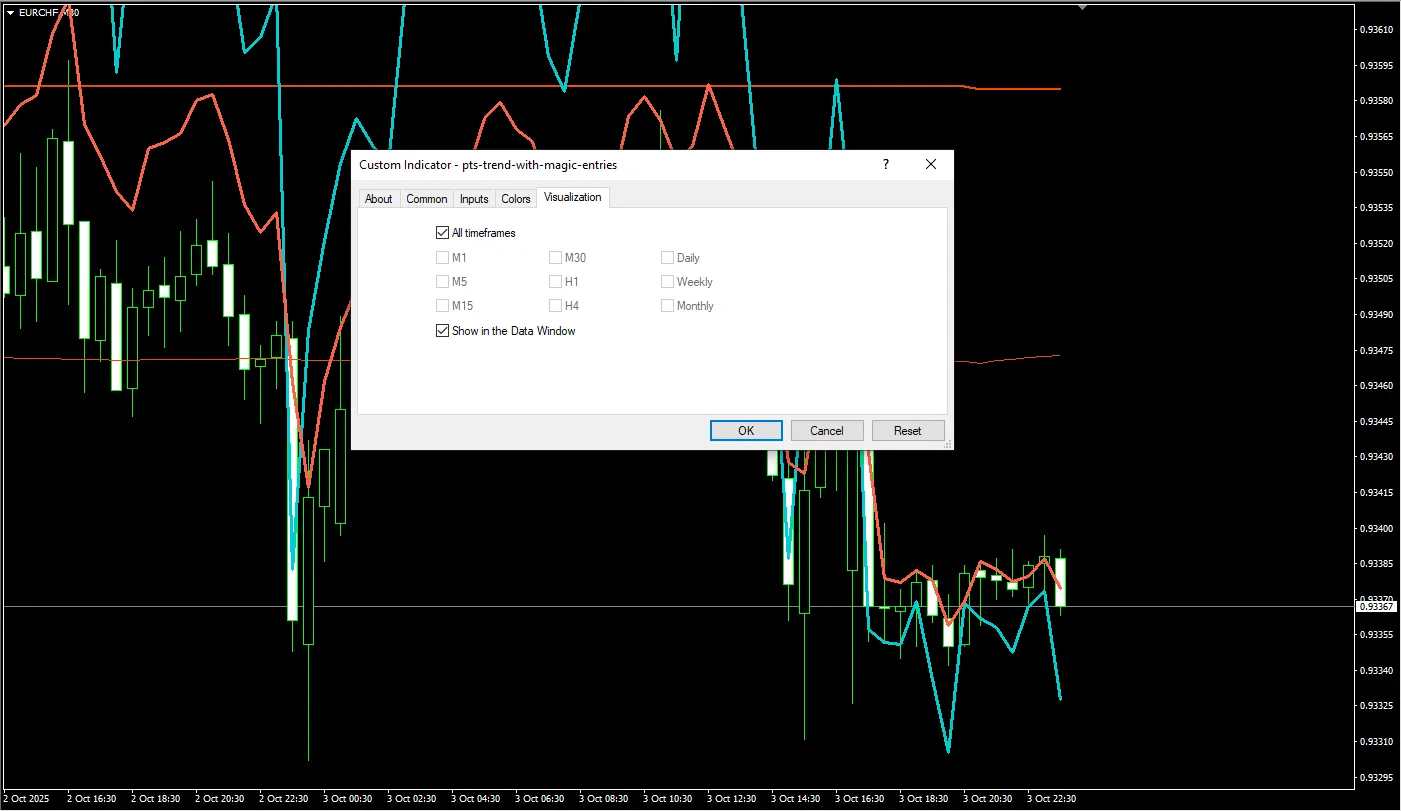Click the EURCHF chart menu arrow
This screenshot has width=1401, height=811.
pyautogui.click(x=10, y=12)
